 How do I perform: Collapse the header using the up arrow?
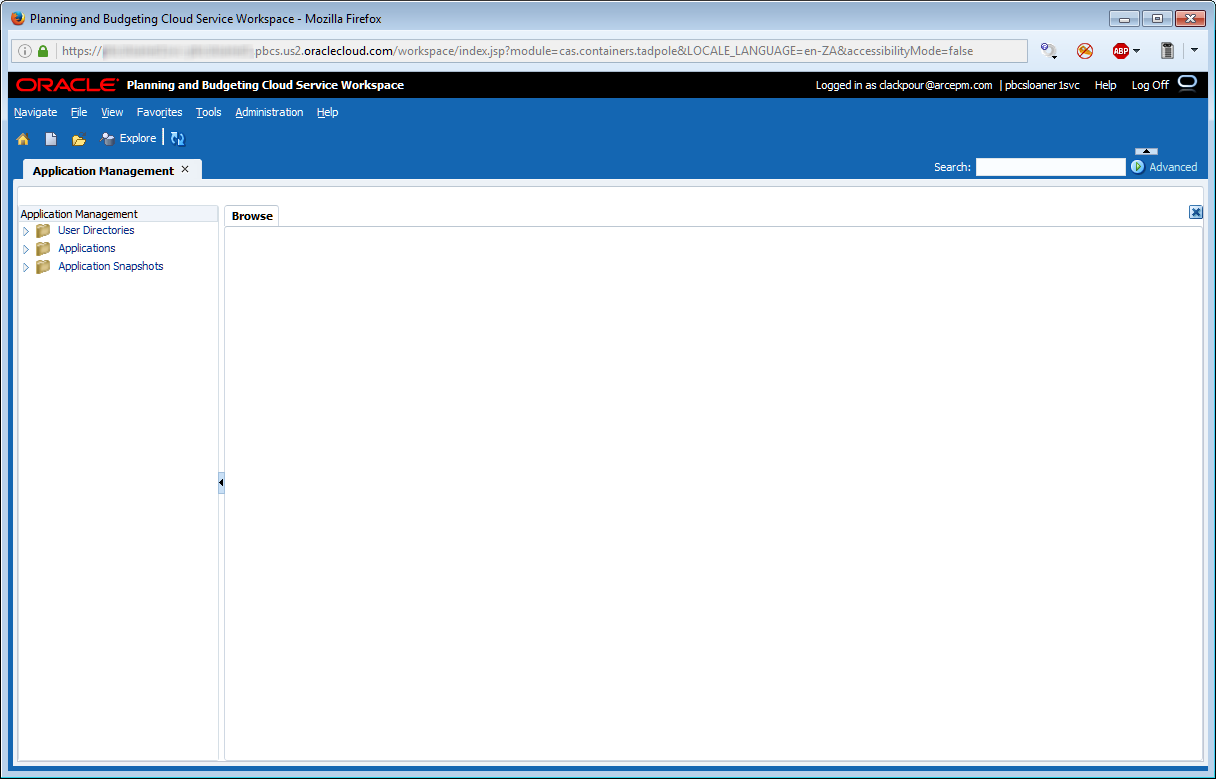pyautogui.click(x=1147, y=151)
